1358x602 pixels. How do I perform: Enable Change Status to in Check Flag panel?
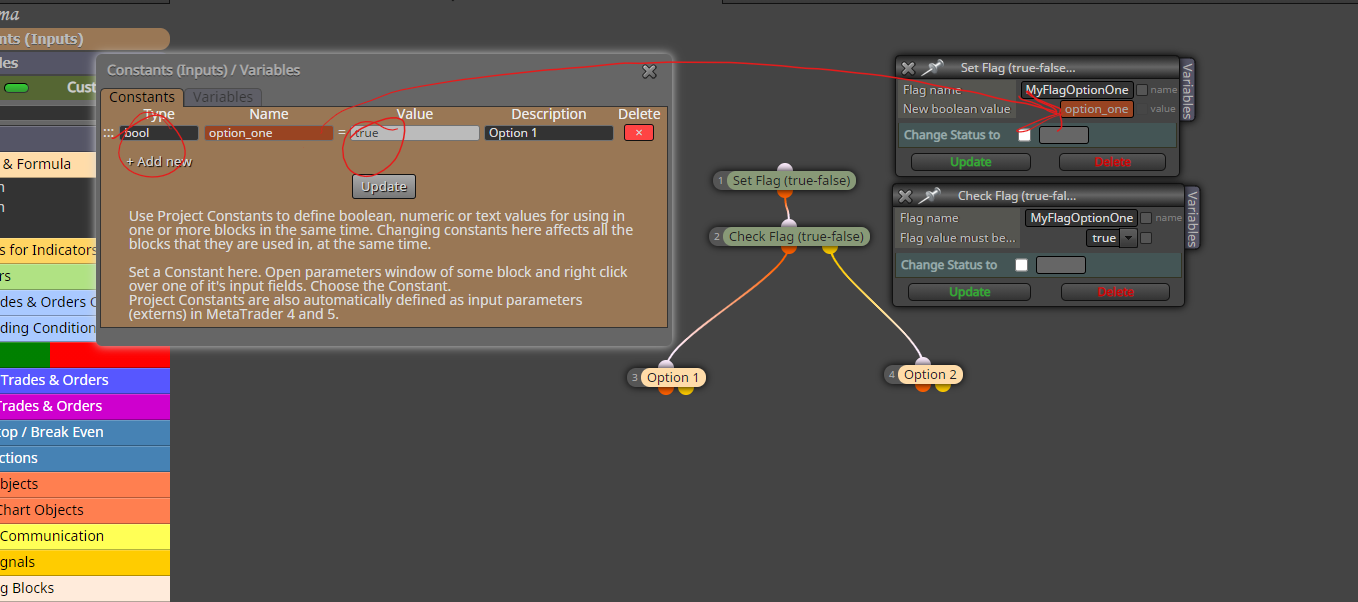[1021, 265]
